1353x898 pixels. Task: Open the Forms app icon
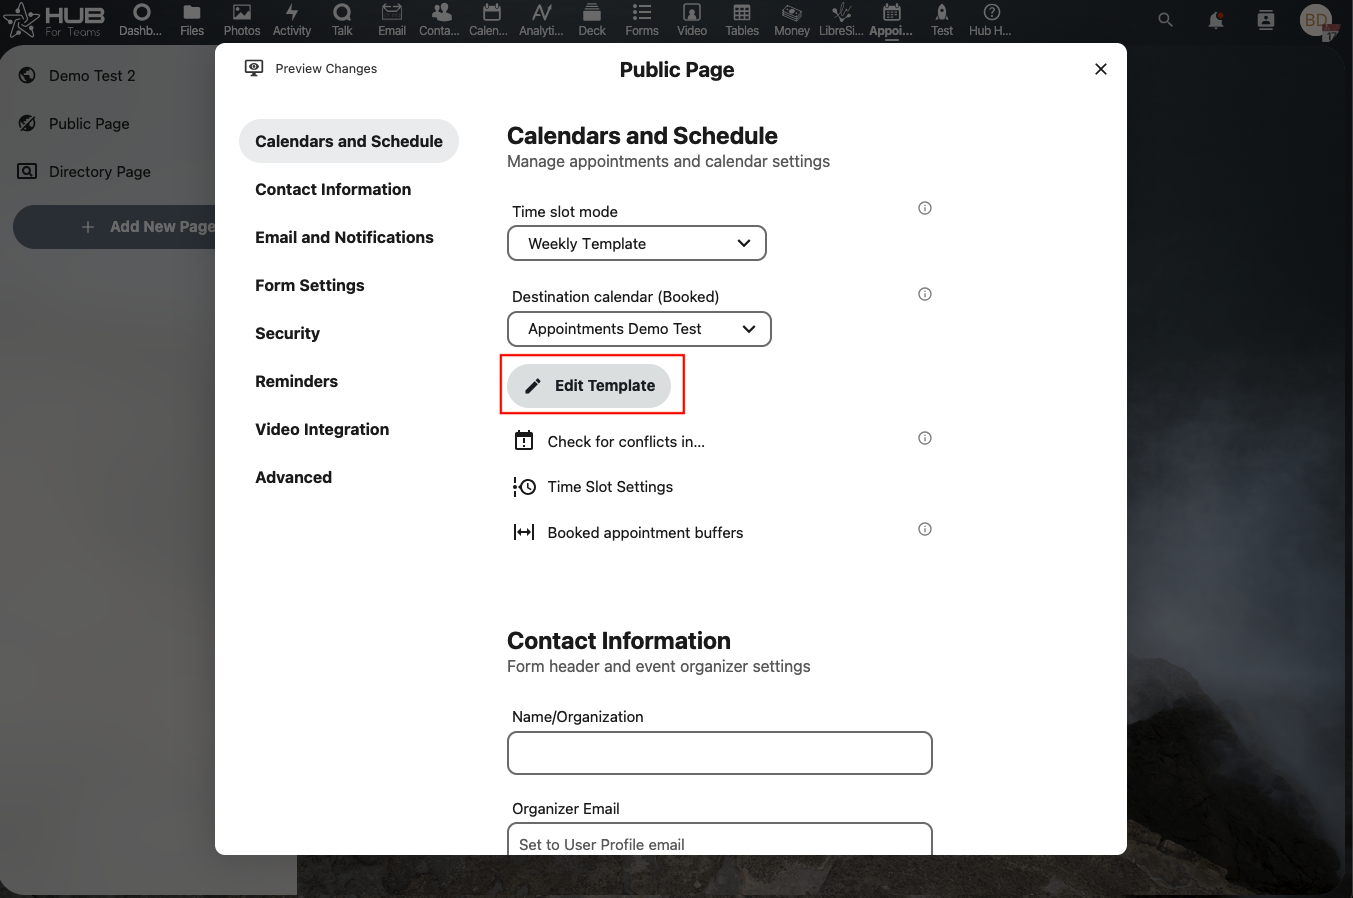click(642, 20)
